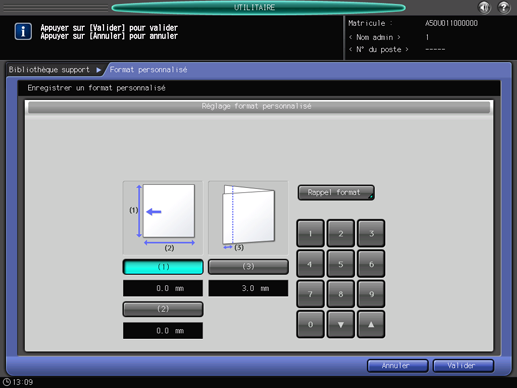This screenshot has width=517, height=388.
Task: Click the folded booklet diagram showing (3)
Action: [x=248, y=218]
